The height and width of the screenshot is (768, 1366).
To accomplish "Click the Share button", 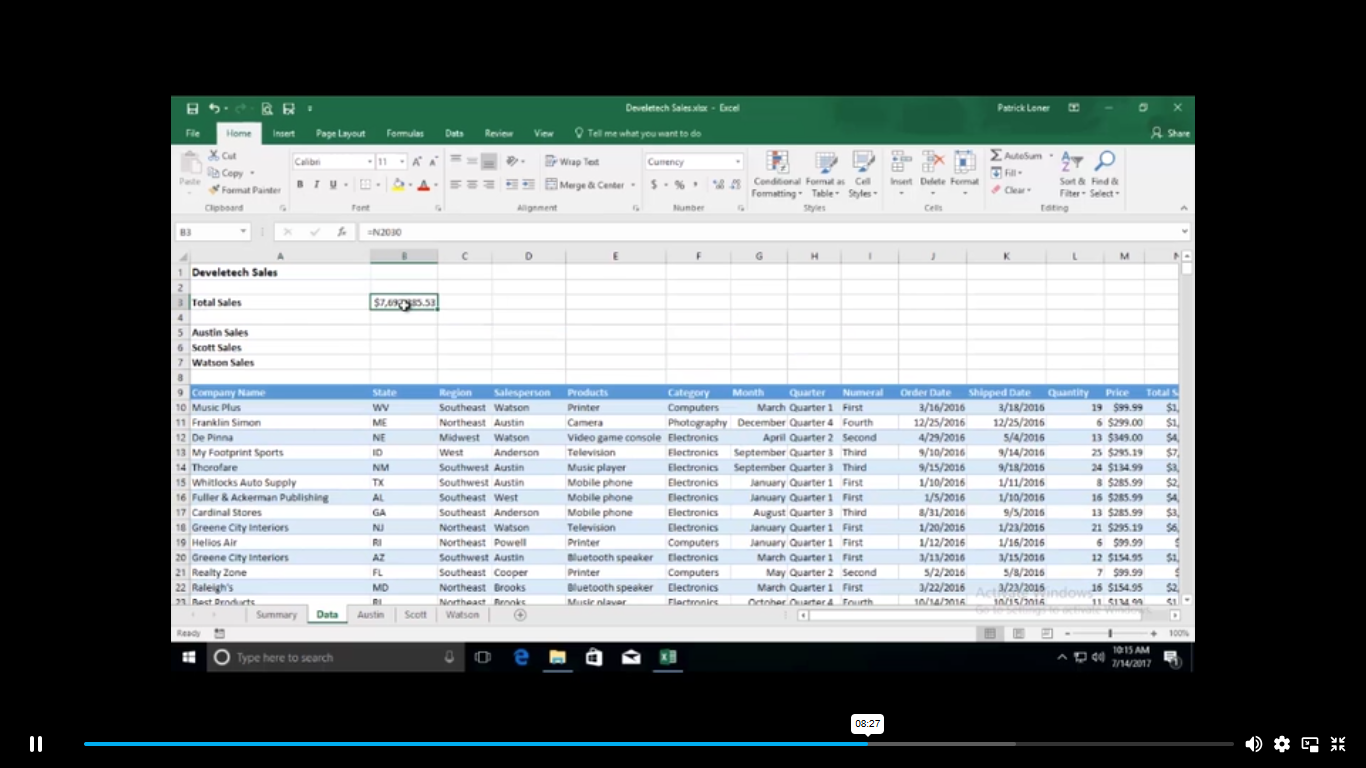I will coord(1171,133).
